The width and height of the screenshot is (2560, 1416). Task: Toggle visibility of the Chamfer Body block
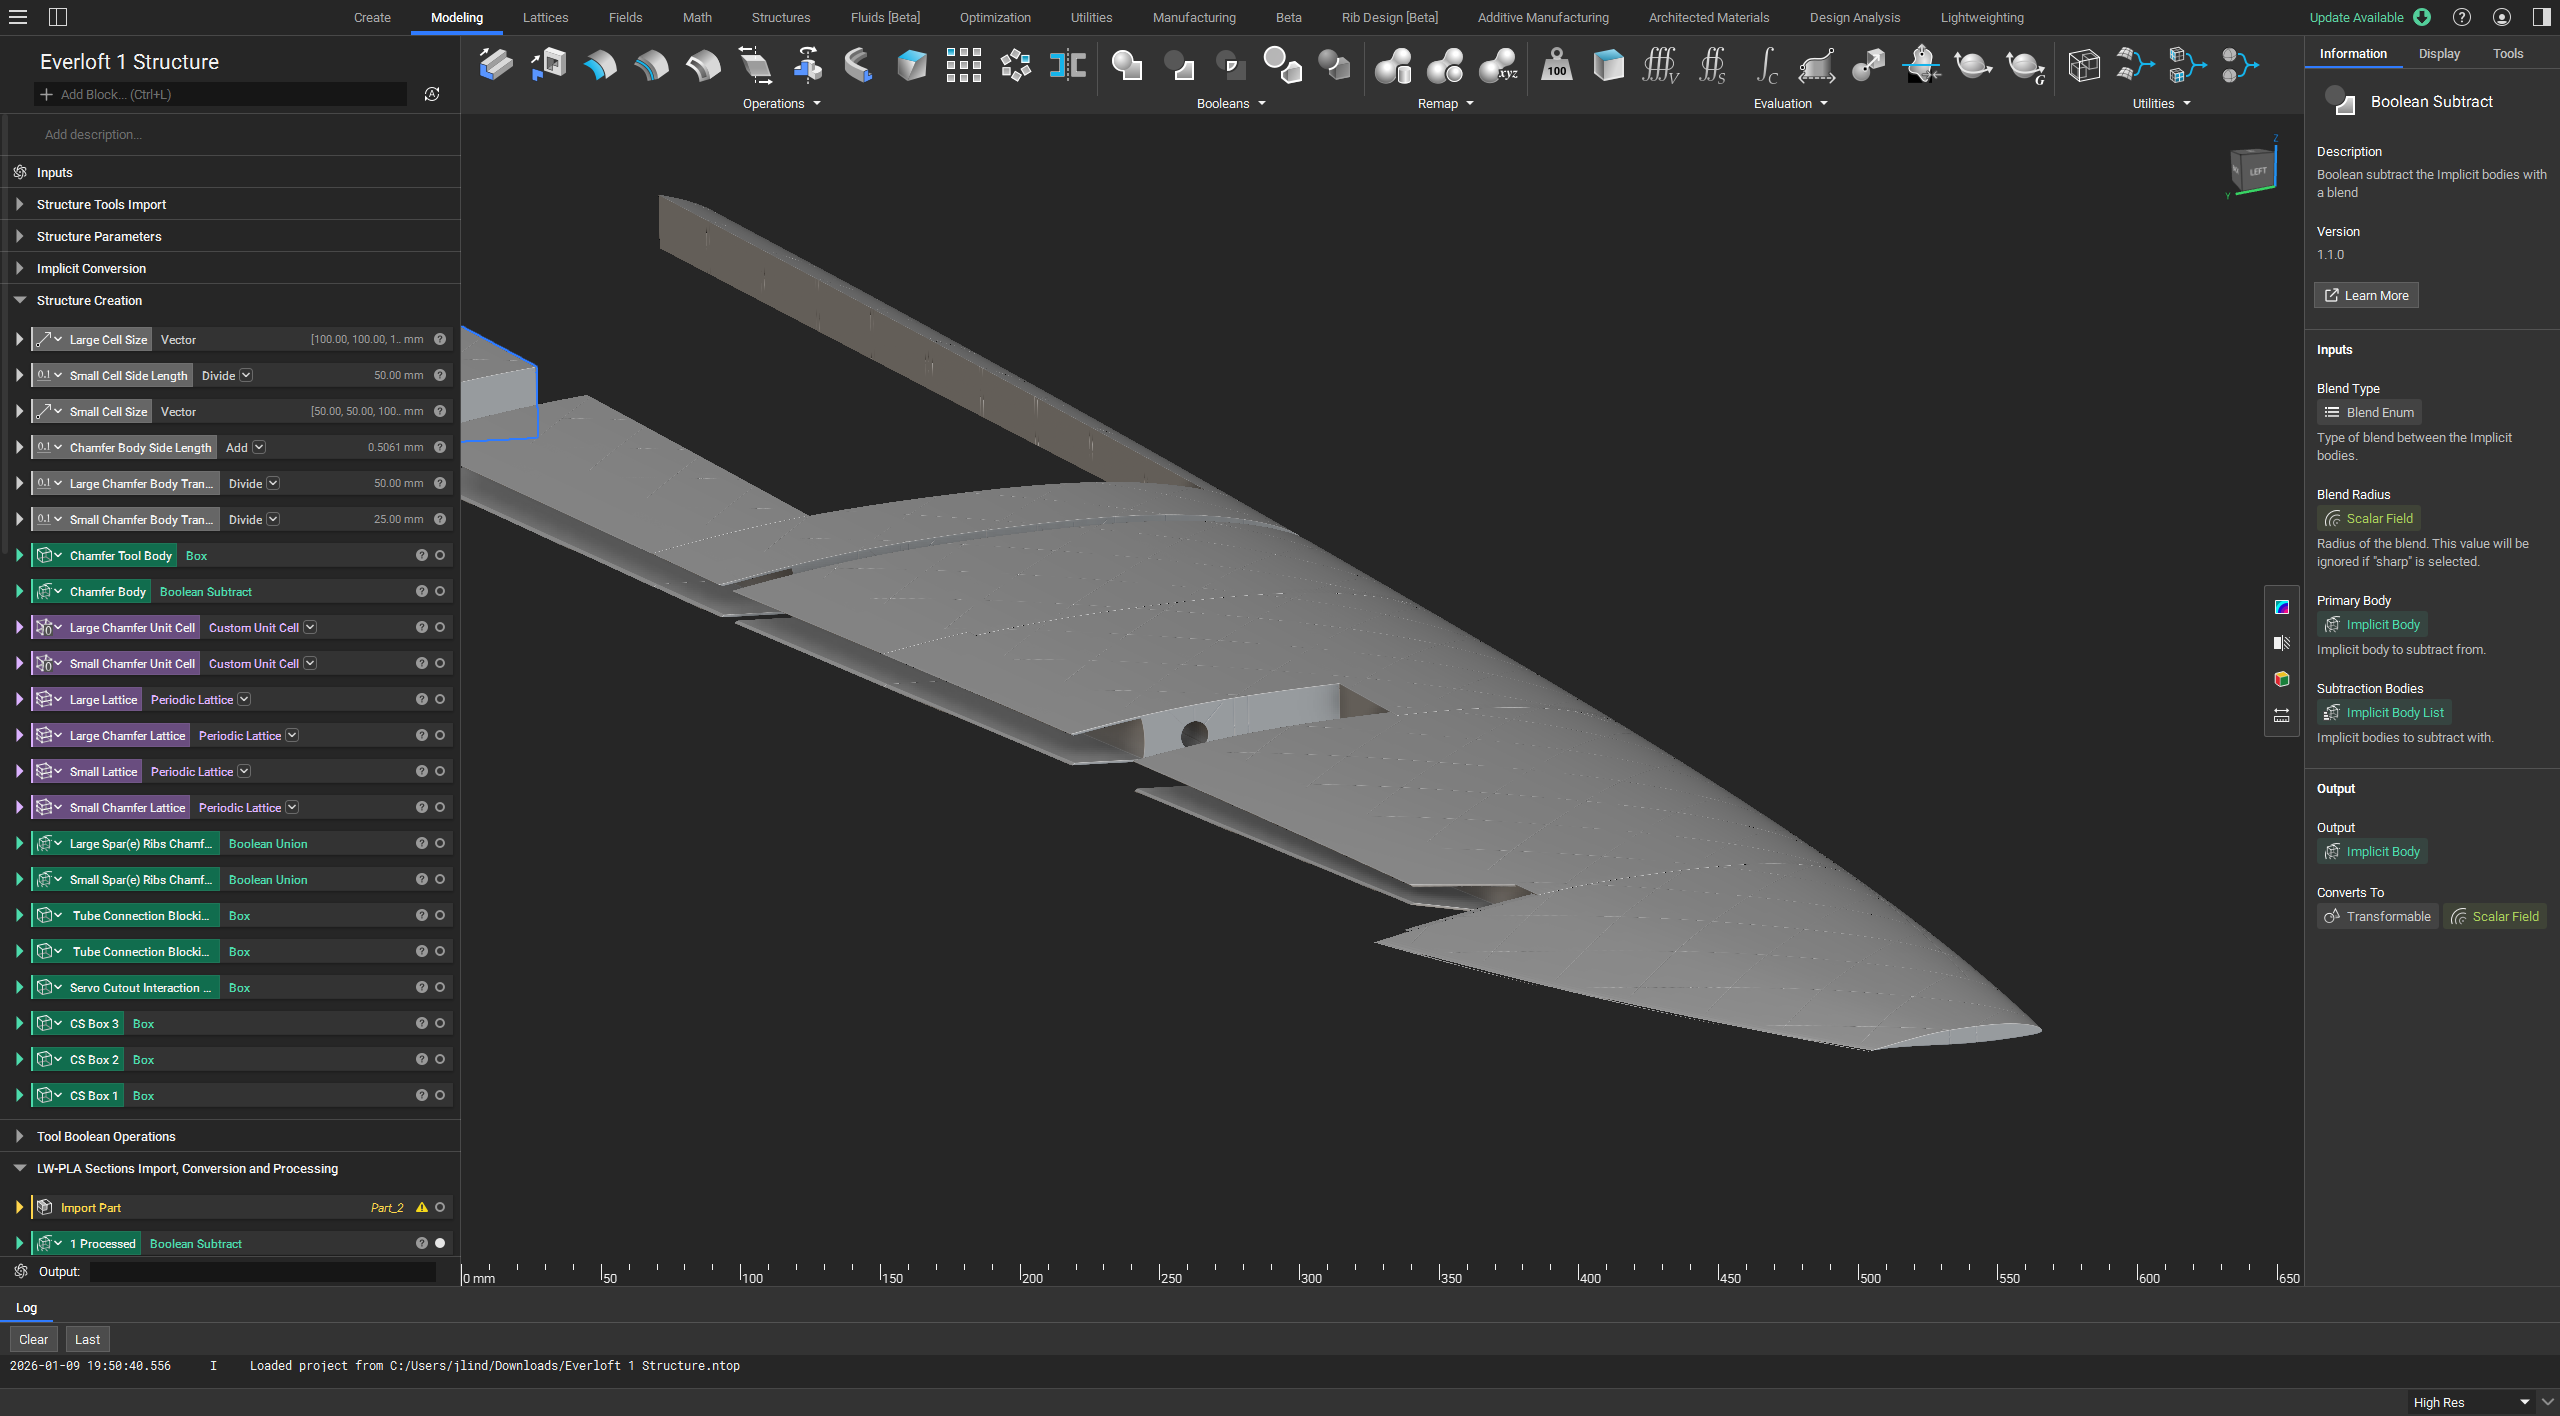pyautogui.click(x=438, y=591)
